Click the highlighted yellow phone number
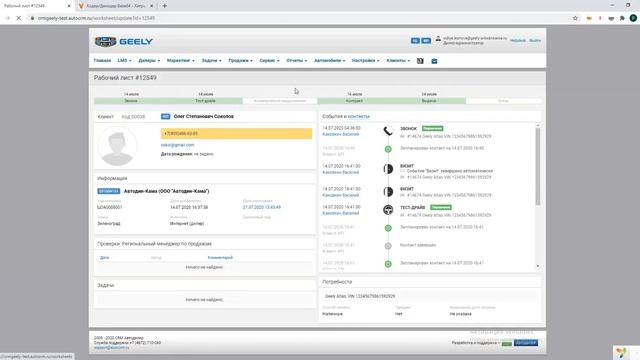The image size is (640, 360). pyautogui.click(x=236, y=133)
